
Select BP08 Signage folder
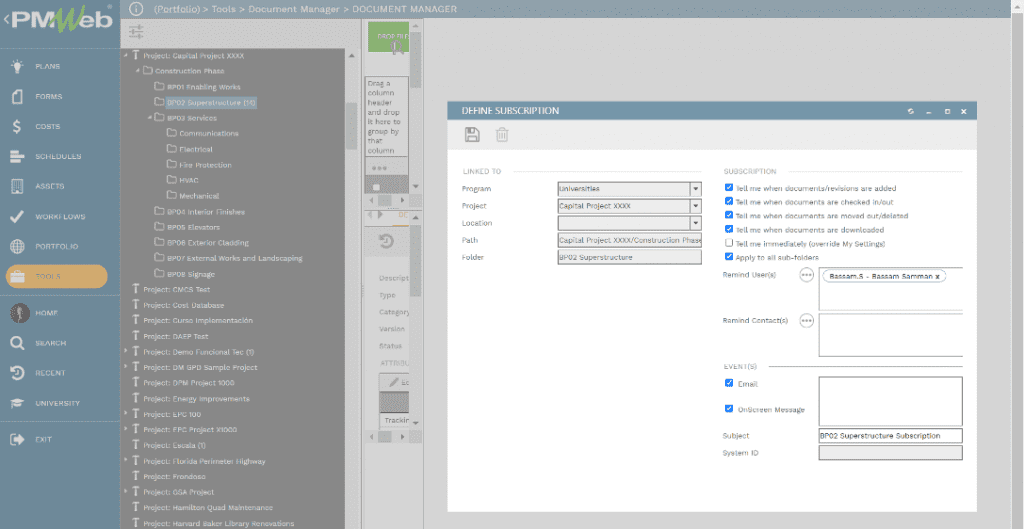pos(191,274)
